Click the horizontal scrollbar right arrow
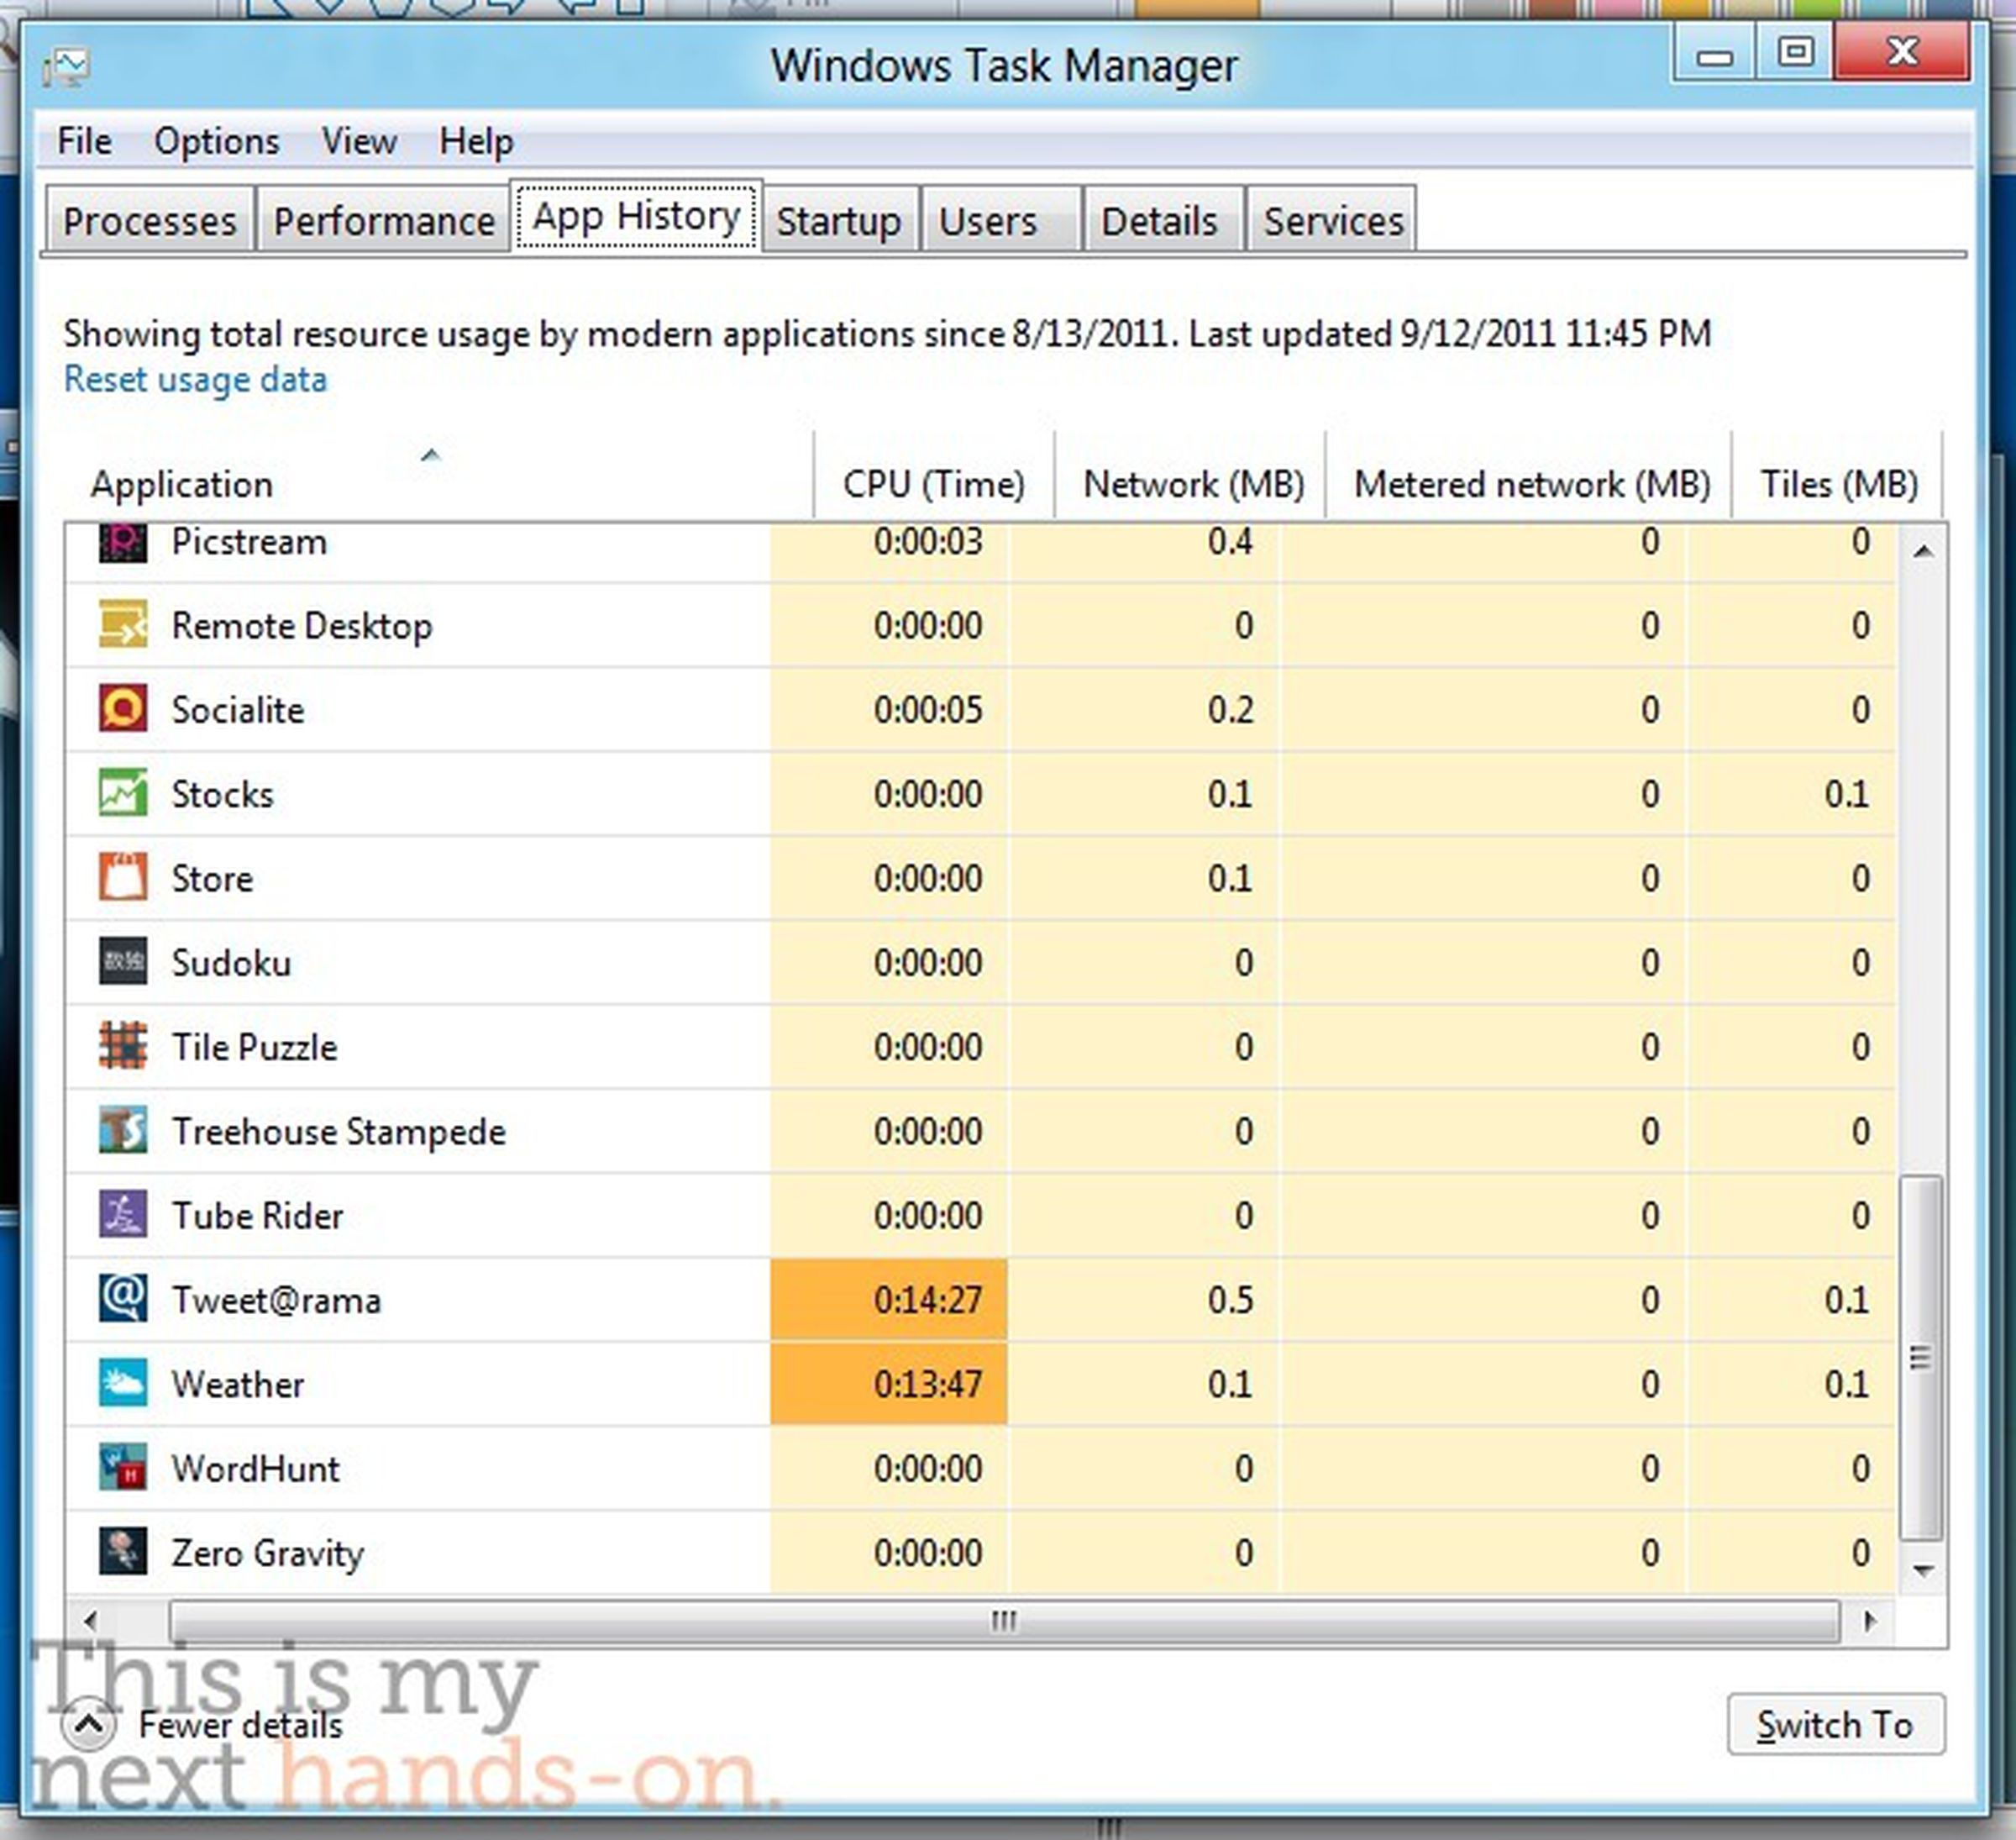This screenshot has height=1840, width=2016. [x=1869, y=1620]
